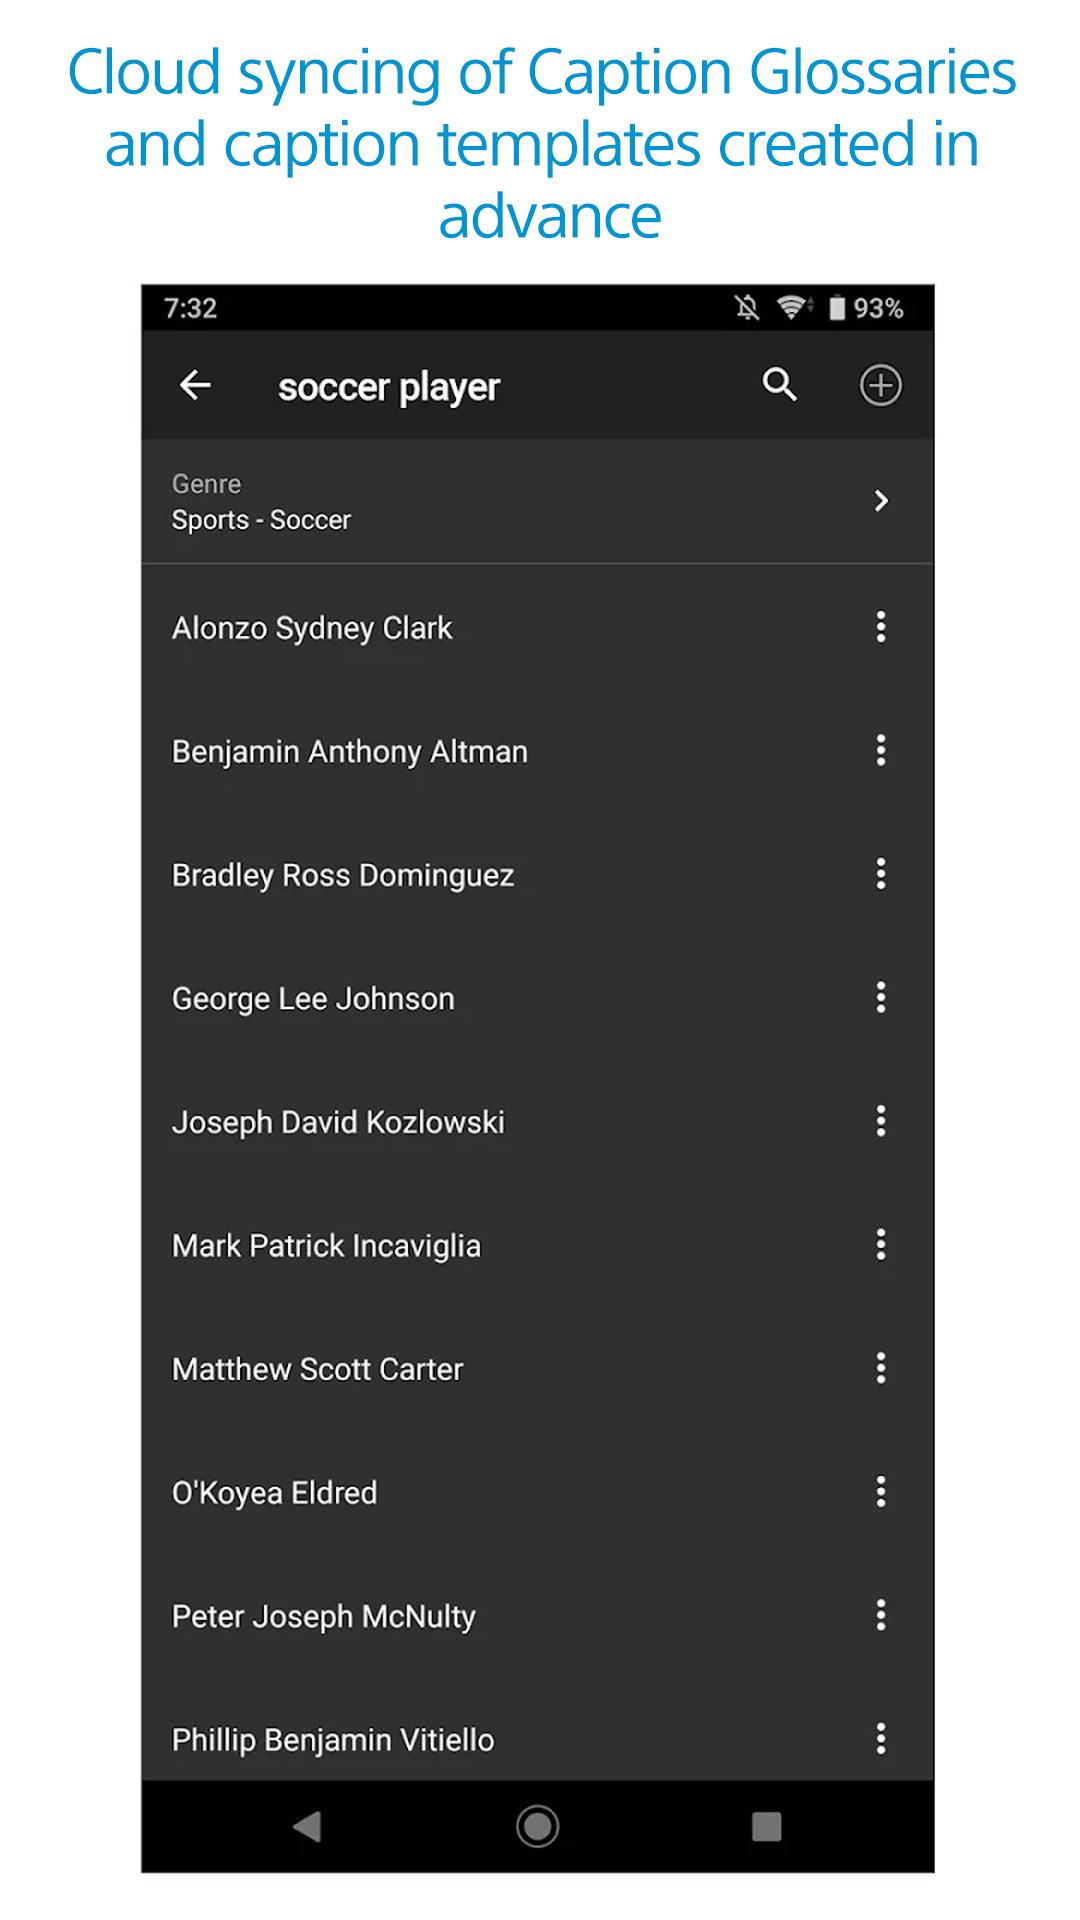1080x1920 pixels.
Task: Open three-dot menu for Mark Patrick Incaviglia
Action: tap(880, 1245)
